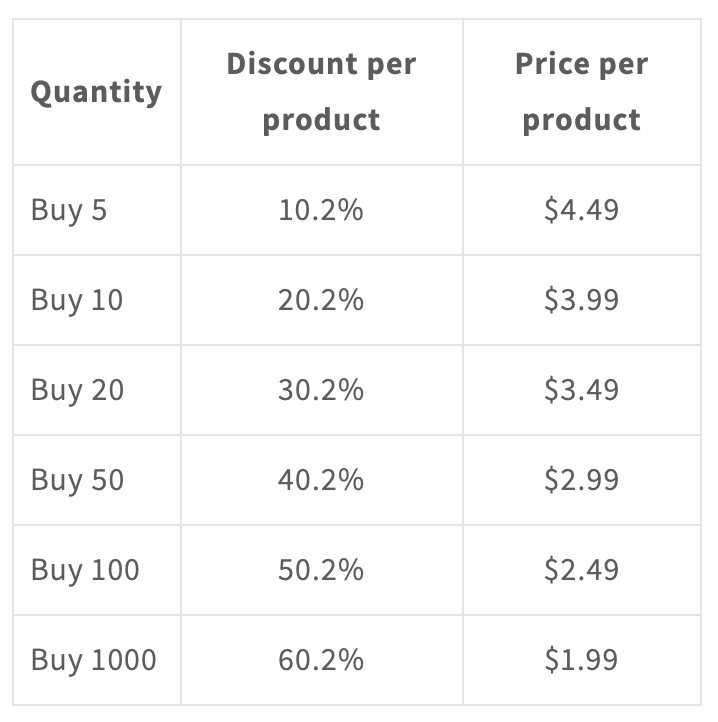Select the $4.49 price cell

point(582,210)
